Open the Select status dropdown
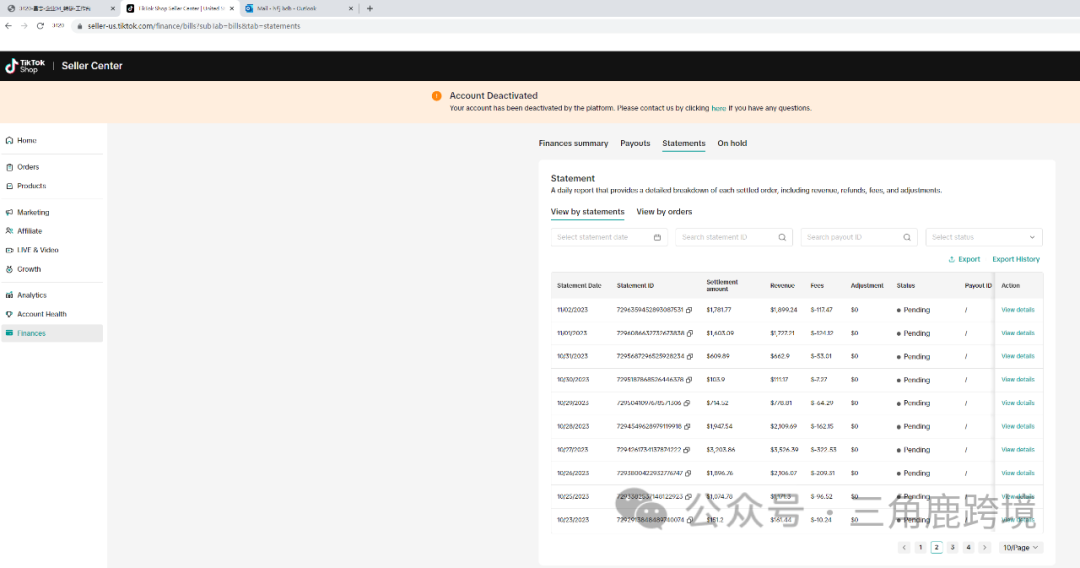The image size is (1080, 568). (x=984, y=238)
